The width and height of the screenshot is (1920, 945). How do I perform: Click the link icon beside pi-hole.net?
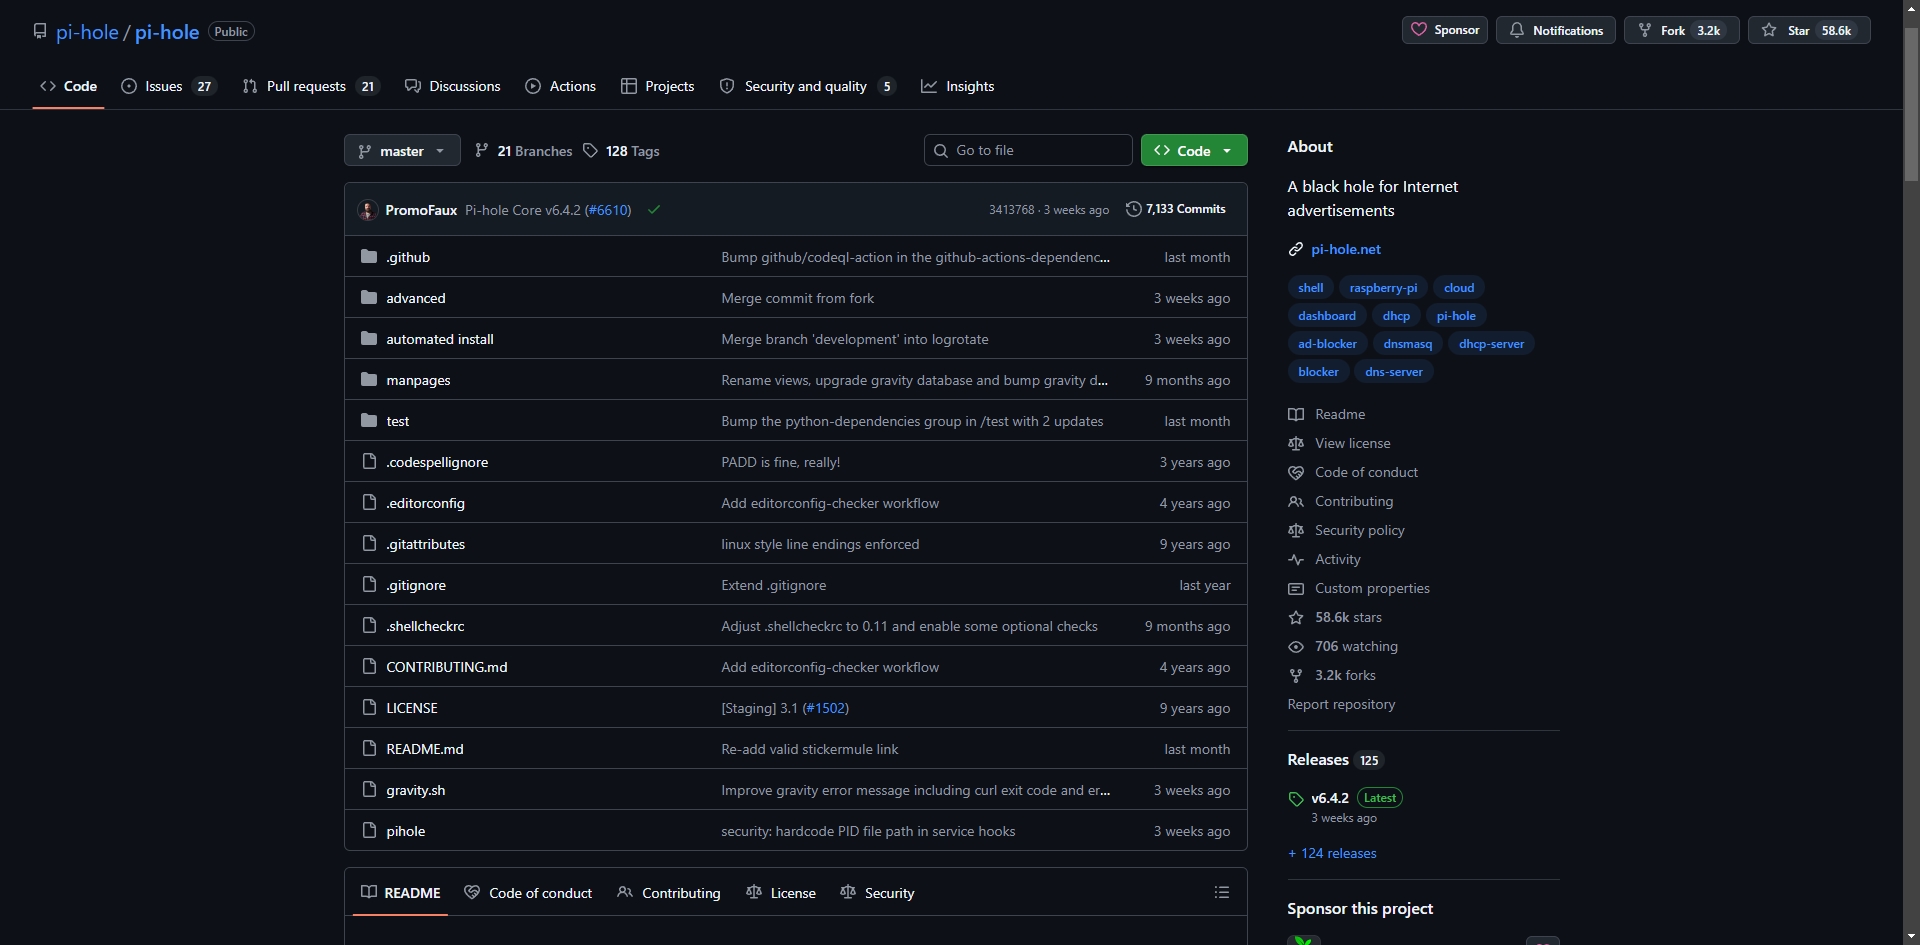pyautogui.click(x=1296, y=249)
